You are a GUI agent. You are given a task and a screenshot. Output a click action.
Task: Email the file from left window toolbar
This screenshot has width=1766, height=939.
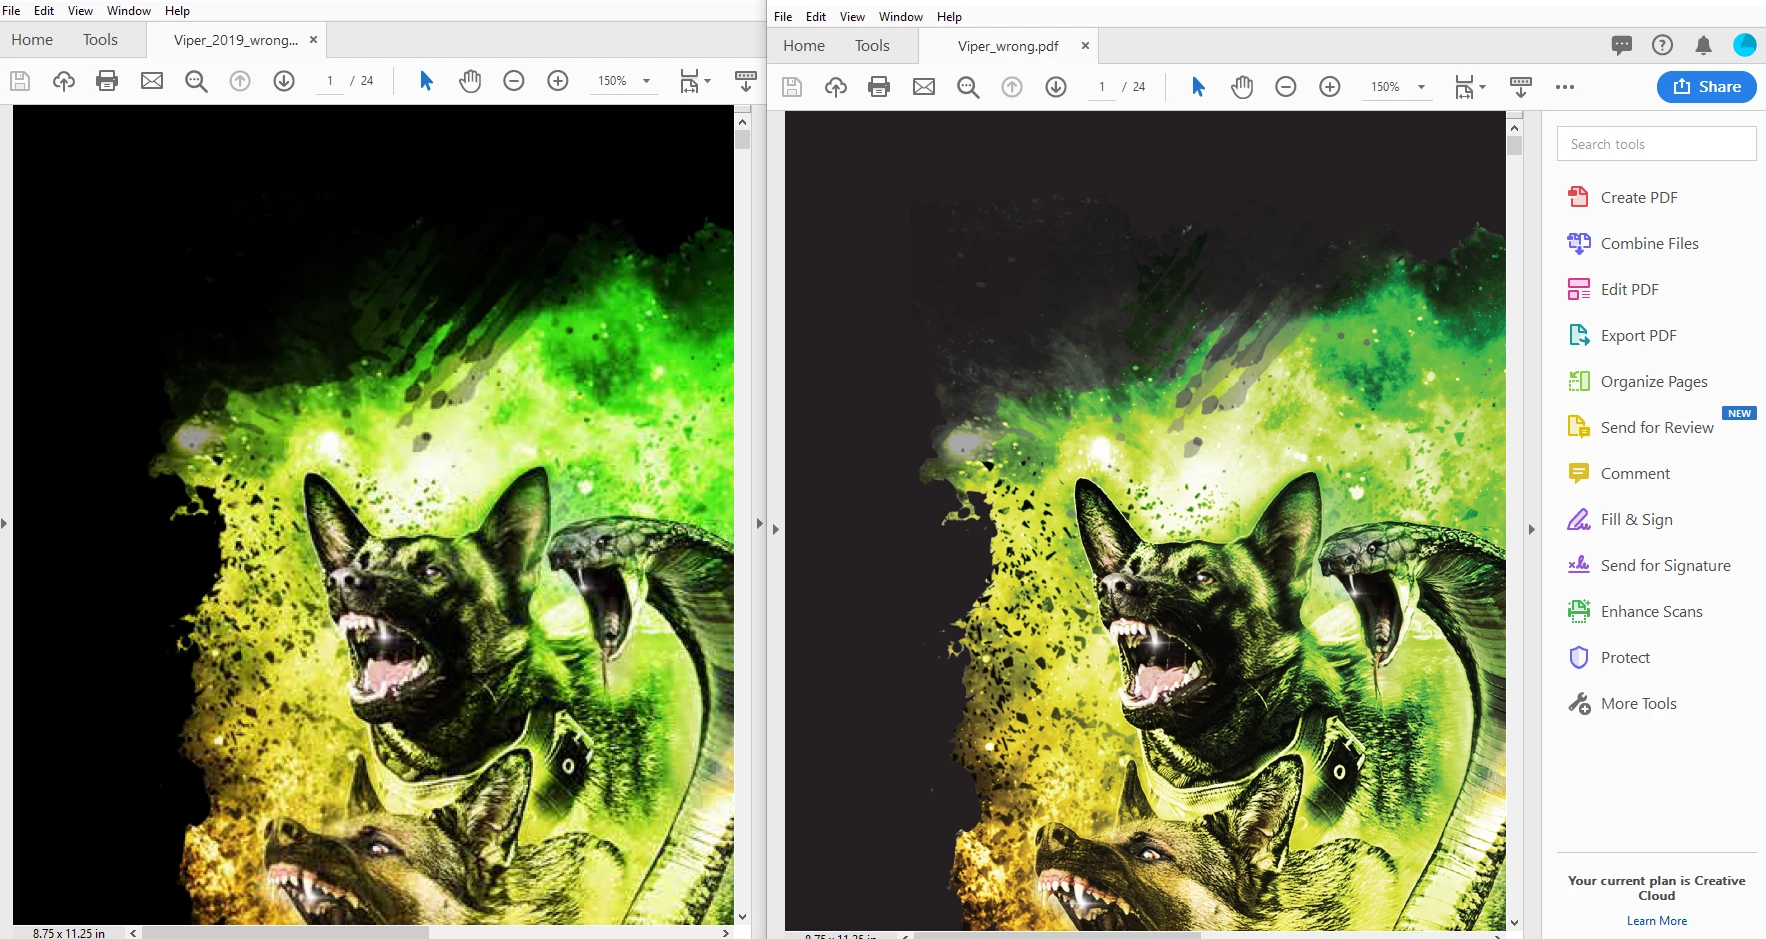[x=152, y=81]
